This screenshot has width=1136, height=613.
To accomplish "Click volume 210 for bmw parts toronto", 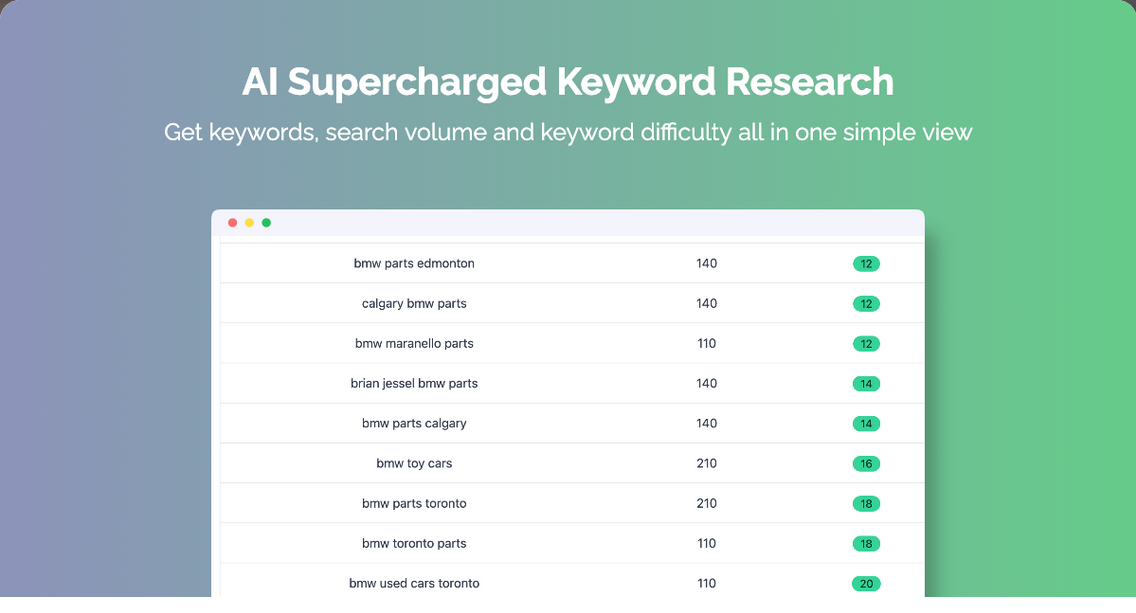I will coord(706,503).
